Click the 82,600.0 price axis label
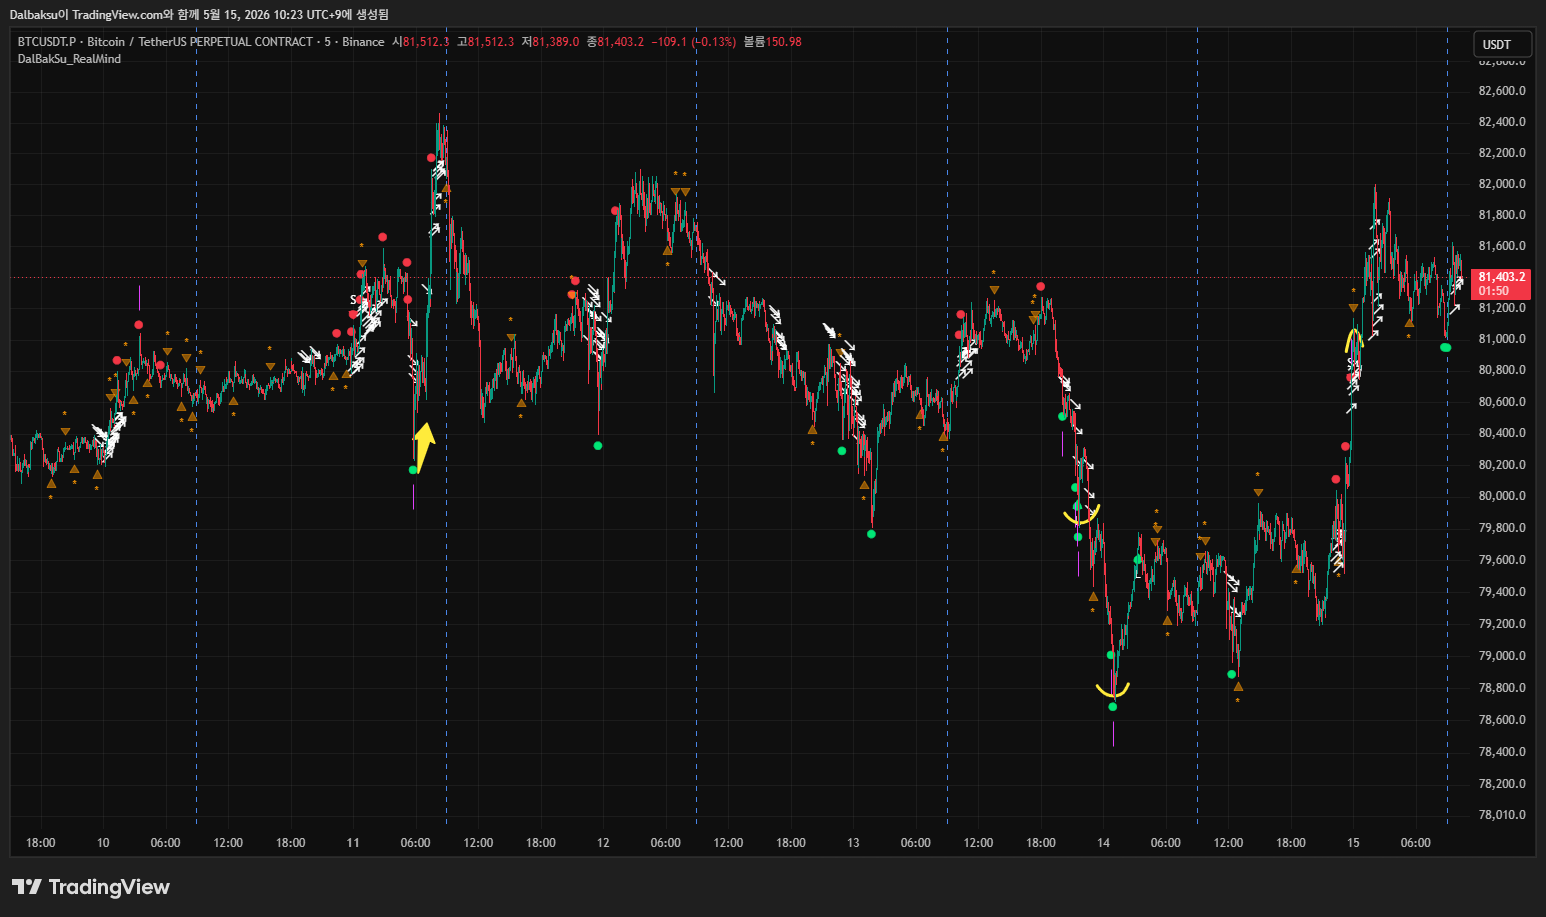The width and height of the screenshot is (1546, 917). click(x=1502, y=91)
